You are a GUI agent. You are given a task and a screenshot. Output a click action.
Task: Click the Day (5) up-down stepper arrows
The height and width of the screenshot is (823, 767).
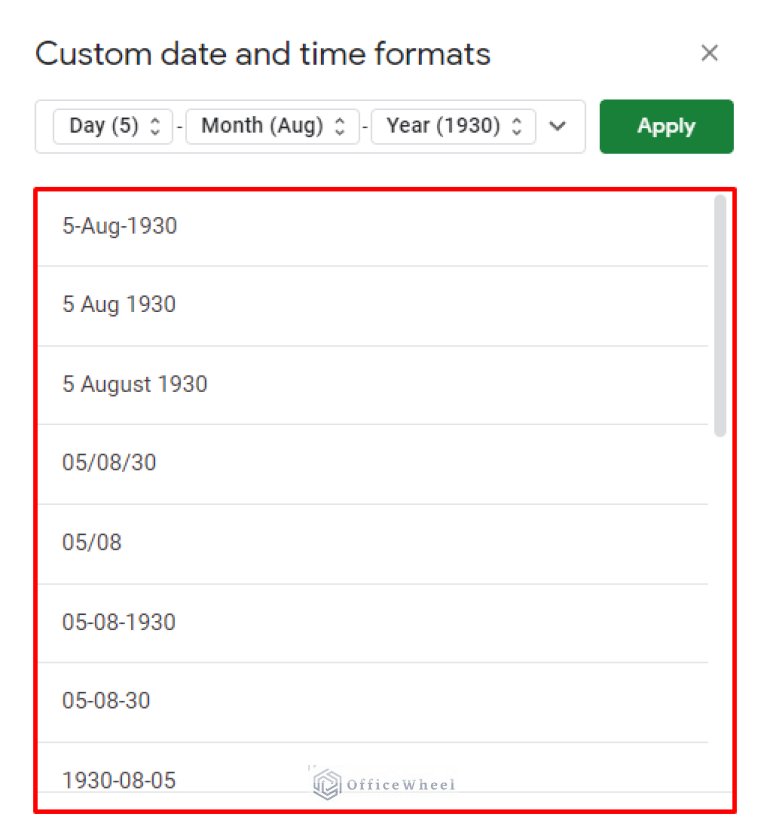click(155, 126)
